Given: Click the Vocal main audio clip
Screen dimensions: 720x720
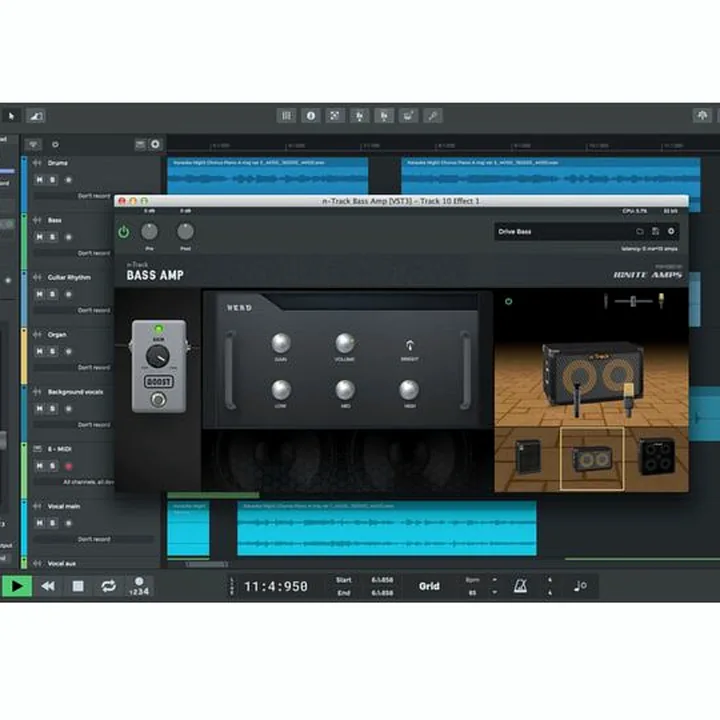Looking at the screenshot, I should 387,528.
